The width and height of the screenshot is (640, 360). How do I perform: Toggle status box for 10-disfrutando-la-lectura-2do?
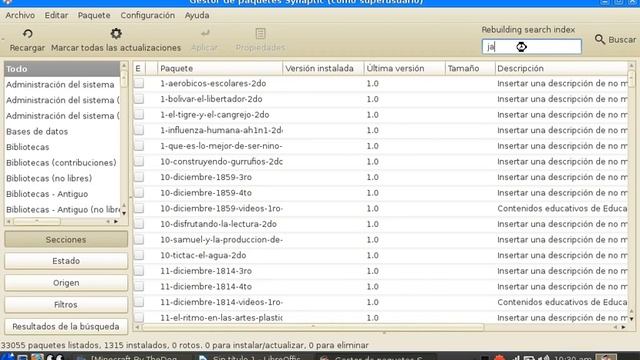tap(139, 224)
